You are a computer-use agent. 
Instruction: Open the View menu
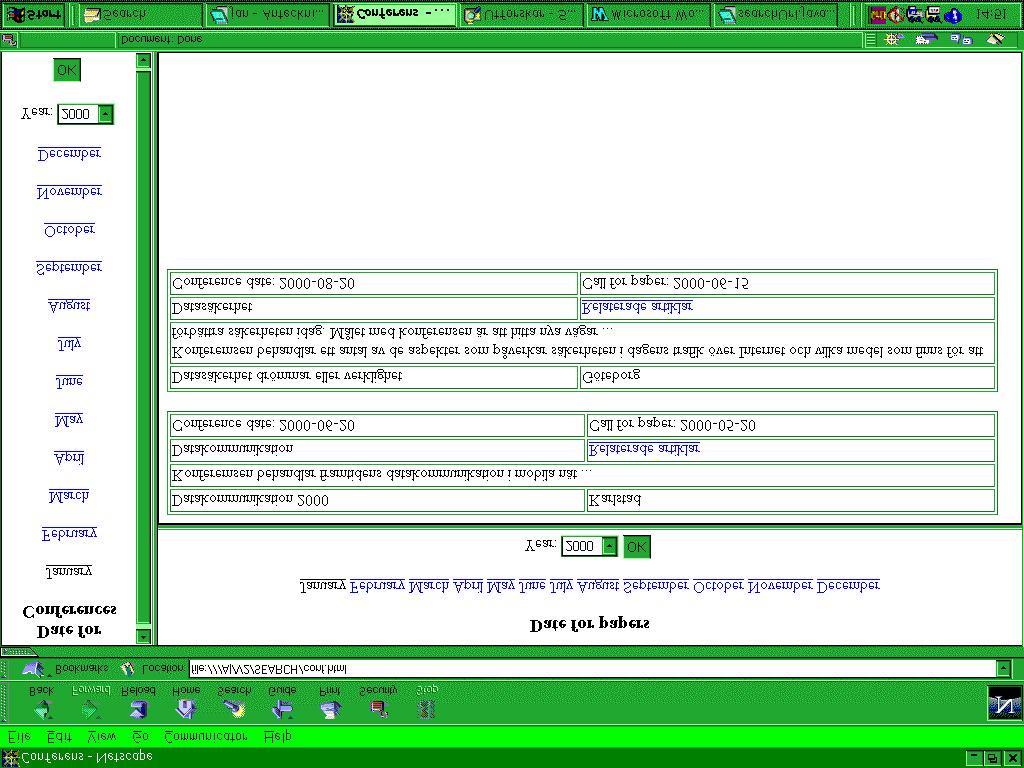(102, 736)
